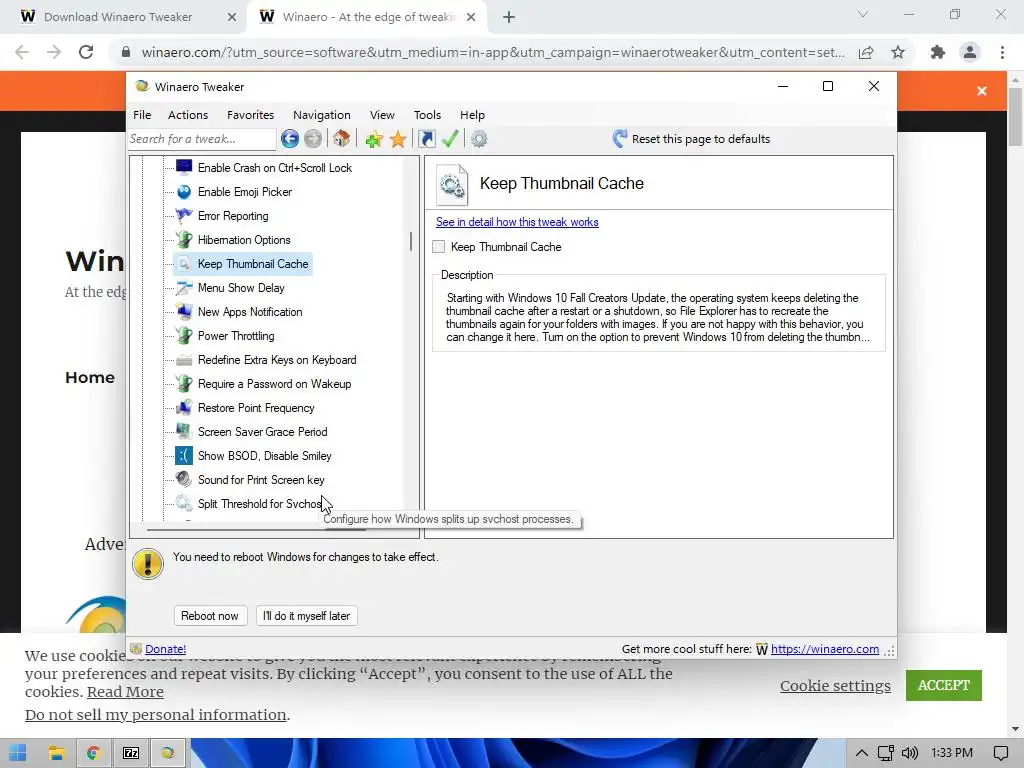Click the Error Reporting flag icon
The height and width of the screenshot is (768, 1024).
click(x=184, y=216)
